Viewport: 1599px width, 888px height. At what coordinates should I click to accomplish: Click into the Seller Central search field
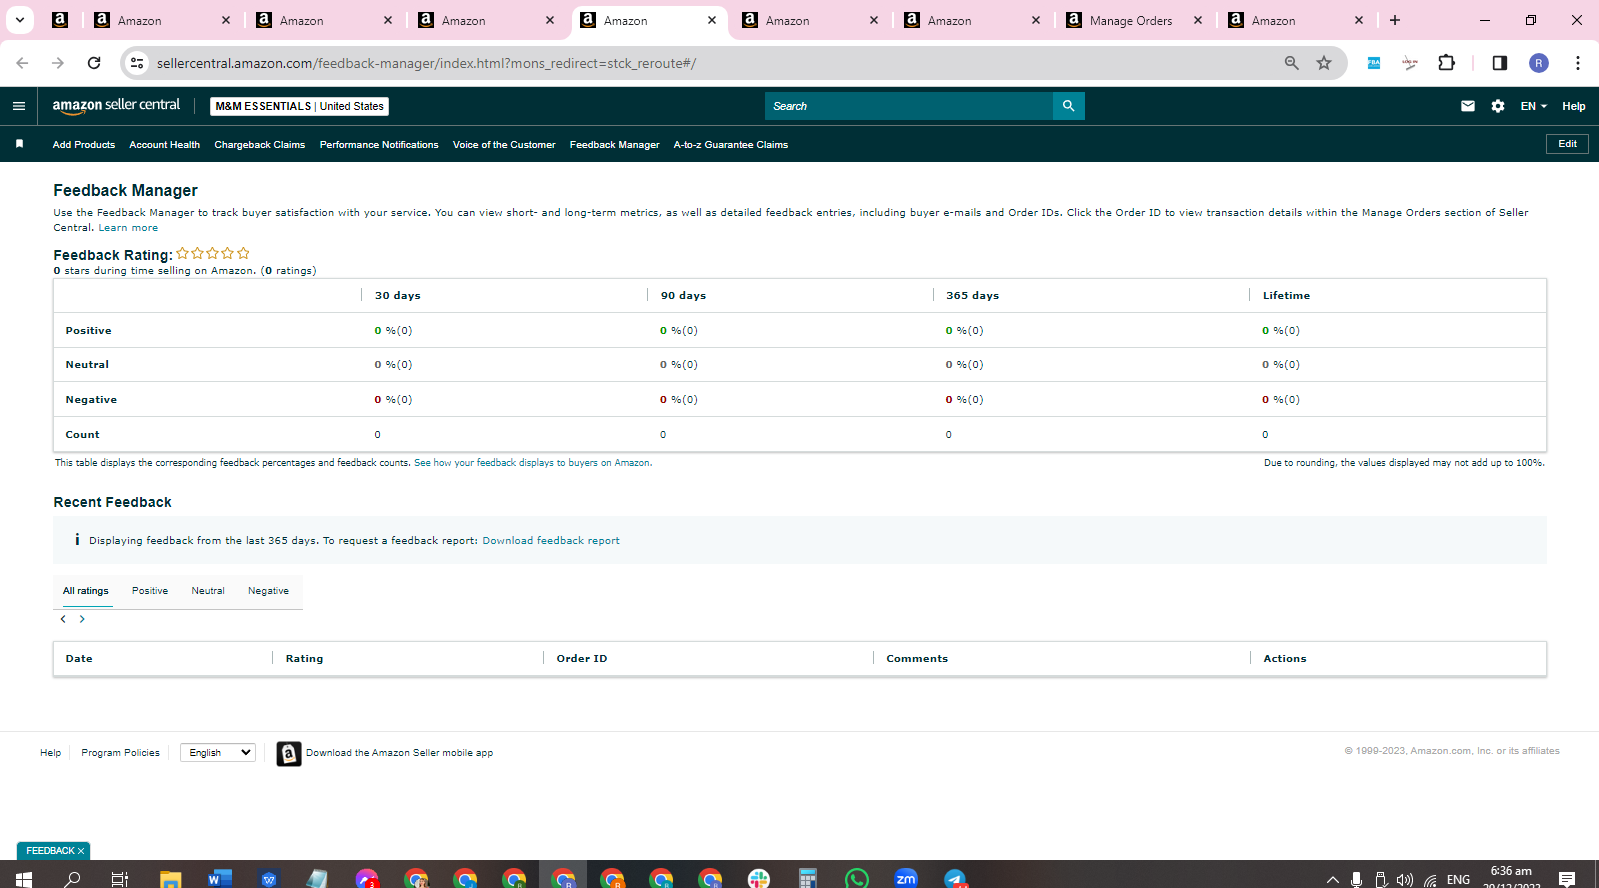click(909, 106)
